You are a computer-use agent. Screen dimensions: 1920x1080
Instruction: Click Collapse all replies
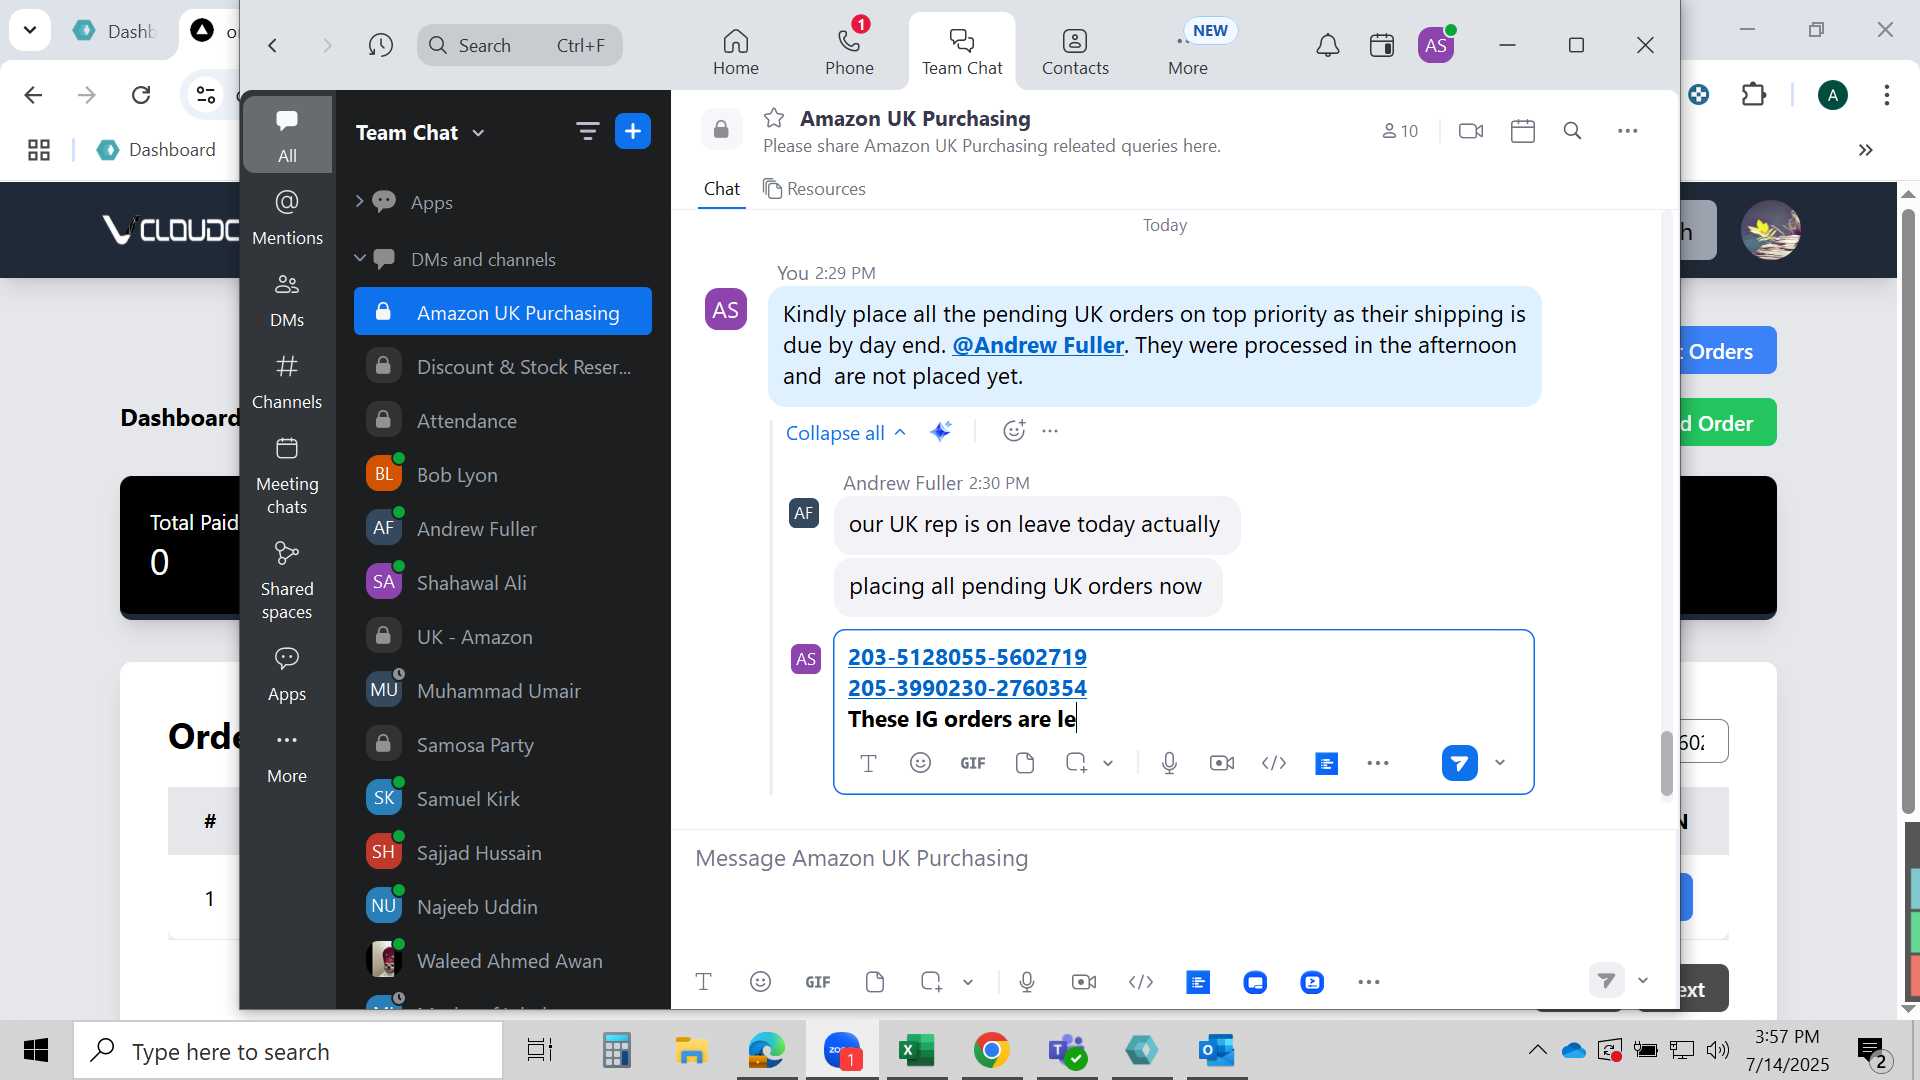coord(846,433)
